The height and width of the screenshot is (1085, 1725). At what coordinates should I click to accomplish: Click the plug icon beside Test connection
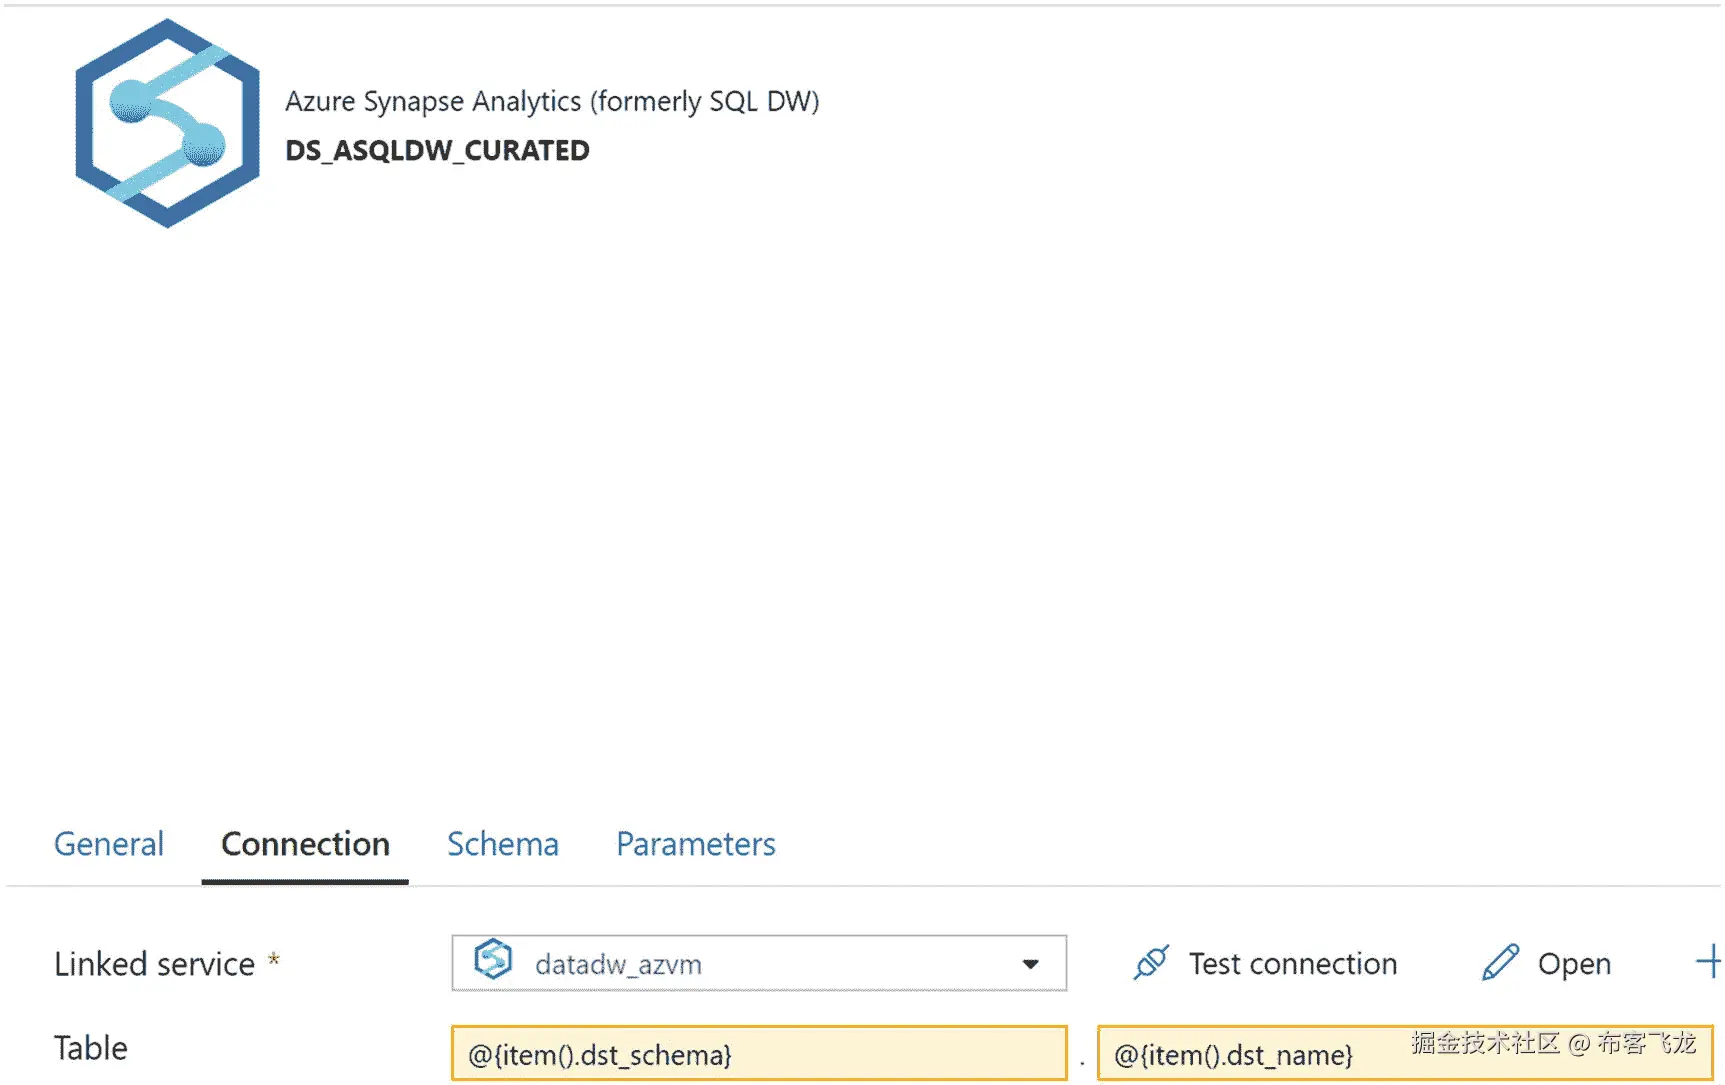click(x=1151, y=963)
